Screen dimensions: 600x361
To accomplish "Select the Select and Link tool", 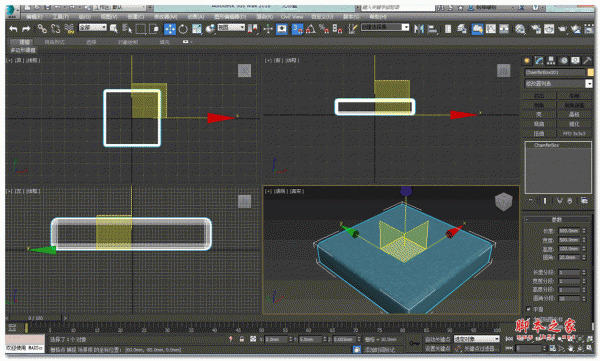I will pos(42,29).
